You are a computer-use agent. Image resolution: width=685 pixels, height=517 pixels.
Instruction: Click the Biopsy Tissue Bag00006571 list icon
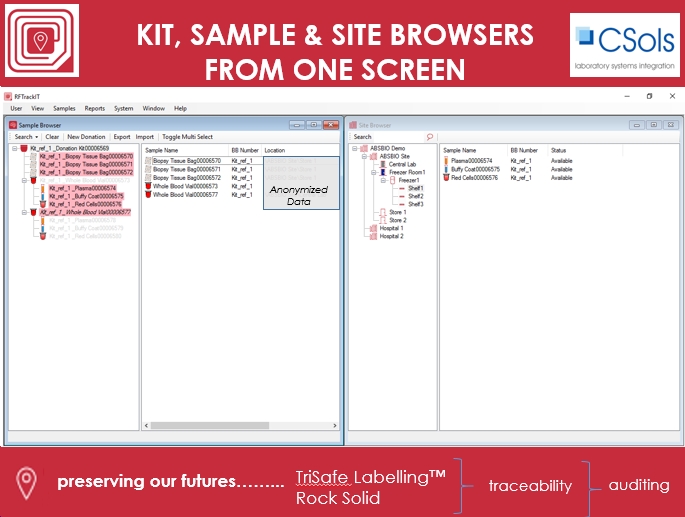click(x=148, y=169)
